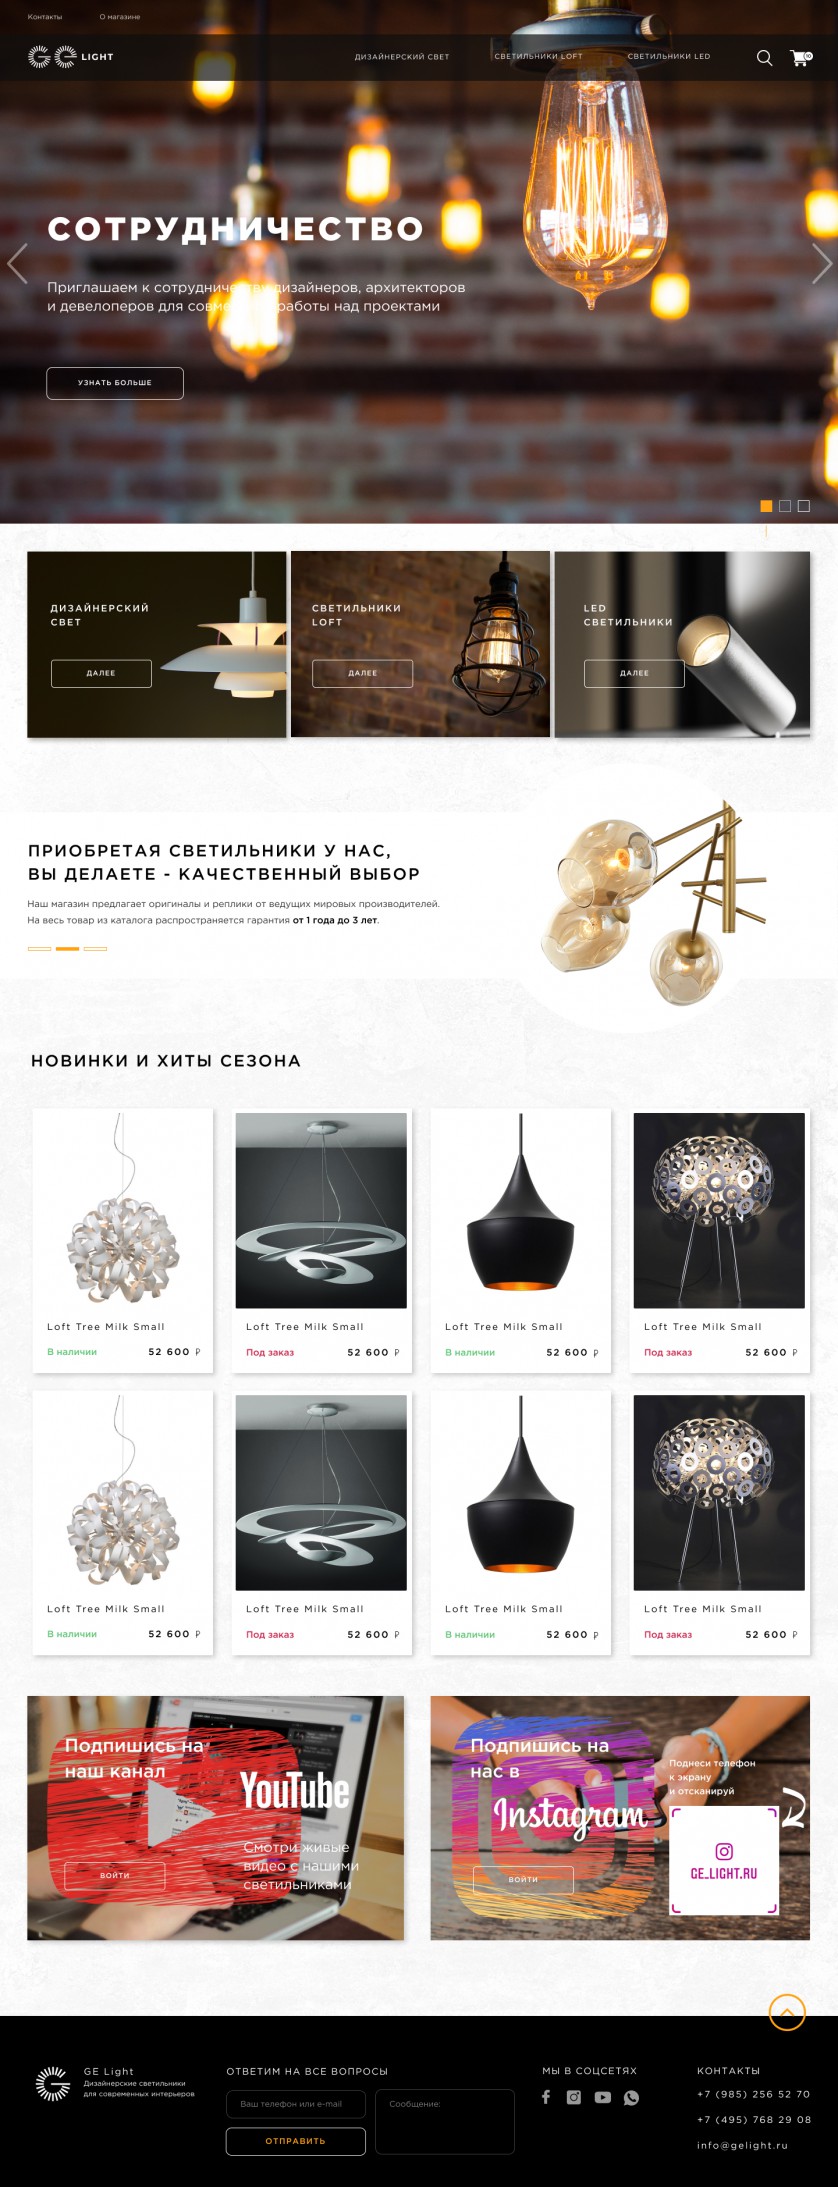838x2187 pixels.
Task: Focus the phone or e-mail input field
Action: pos(295,2103)
